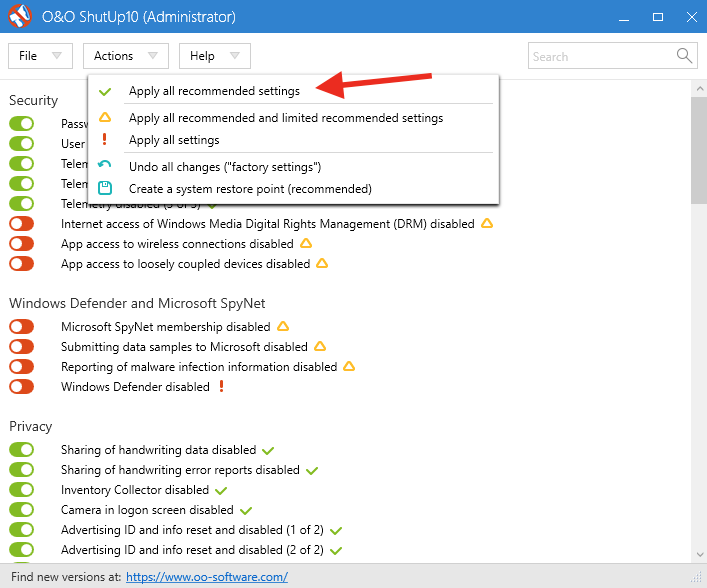The width and height of the screenshot is (707, 588).
Task: Select Apply all recommended settings
Action: pyautogui.click(x=214, y=91)
